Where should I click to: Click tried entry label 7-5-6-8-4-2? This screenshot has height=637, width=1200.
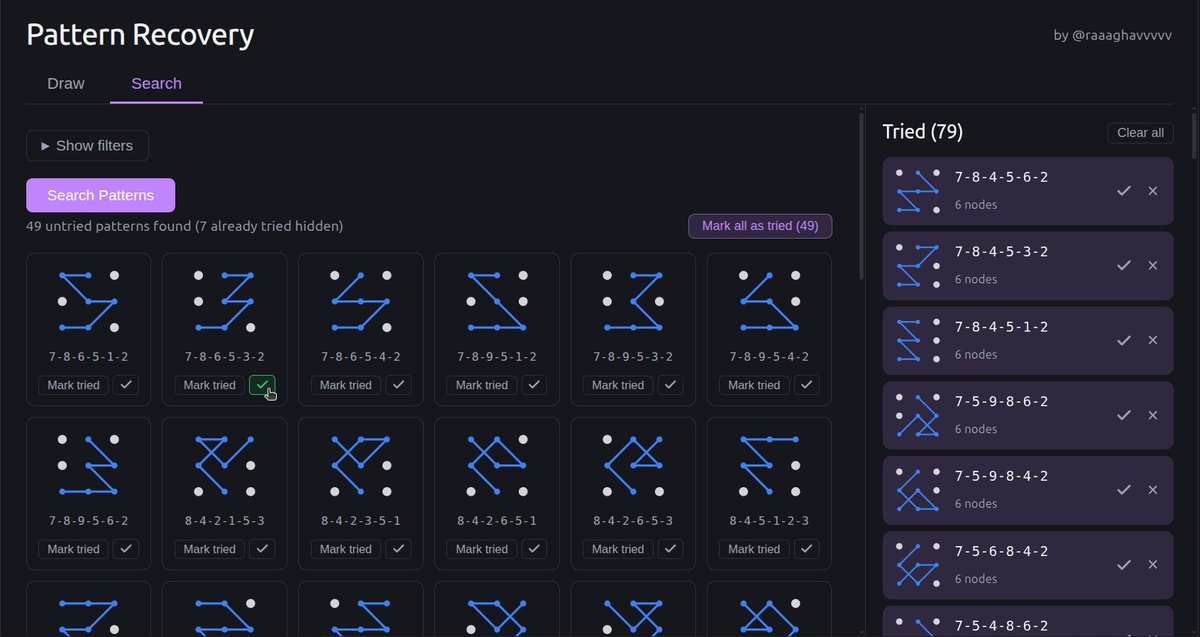tap(1001, 551)
